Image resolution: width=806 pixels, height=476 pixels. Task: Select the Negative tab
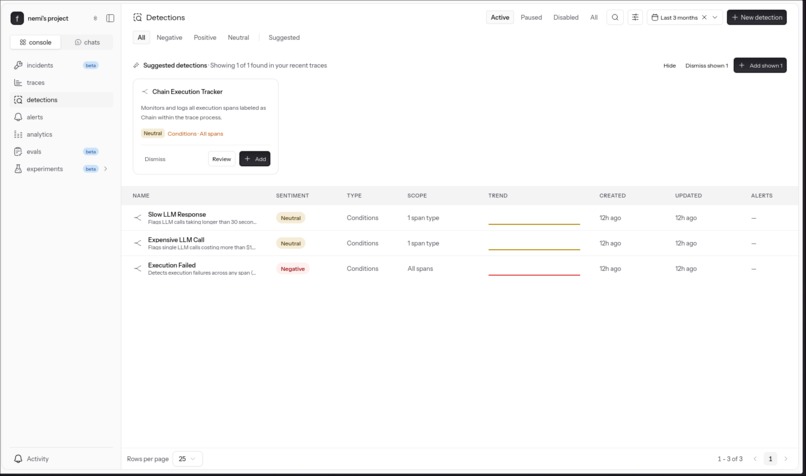tap(169, 38)
